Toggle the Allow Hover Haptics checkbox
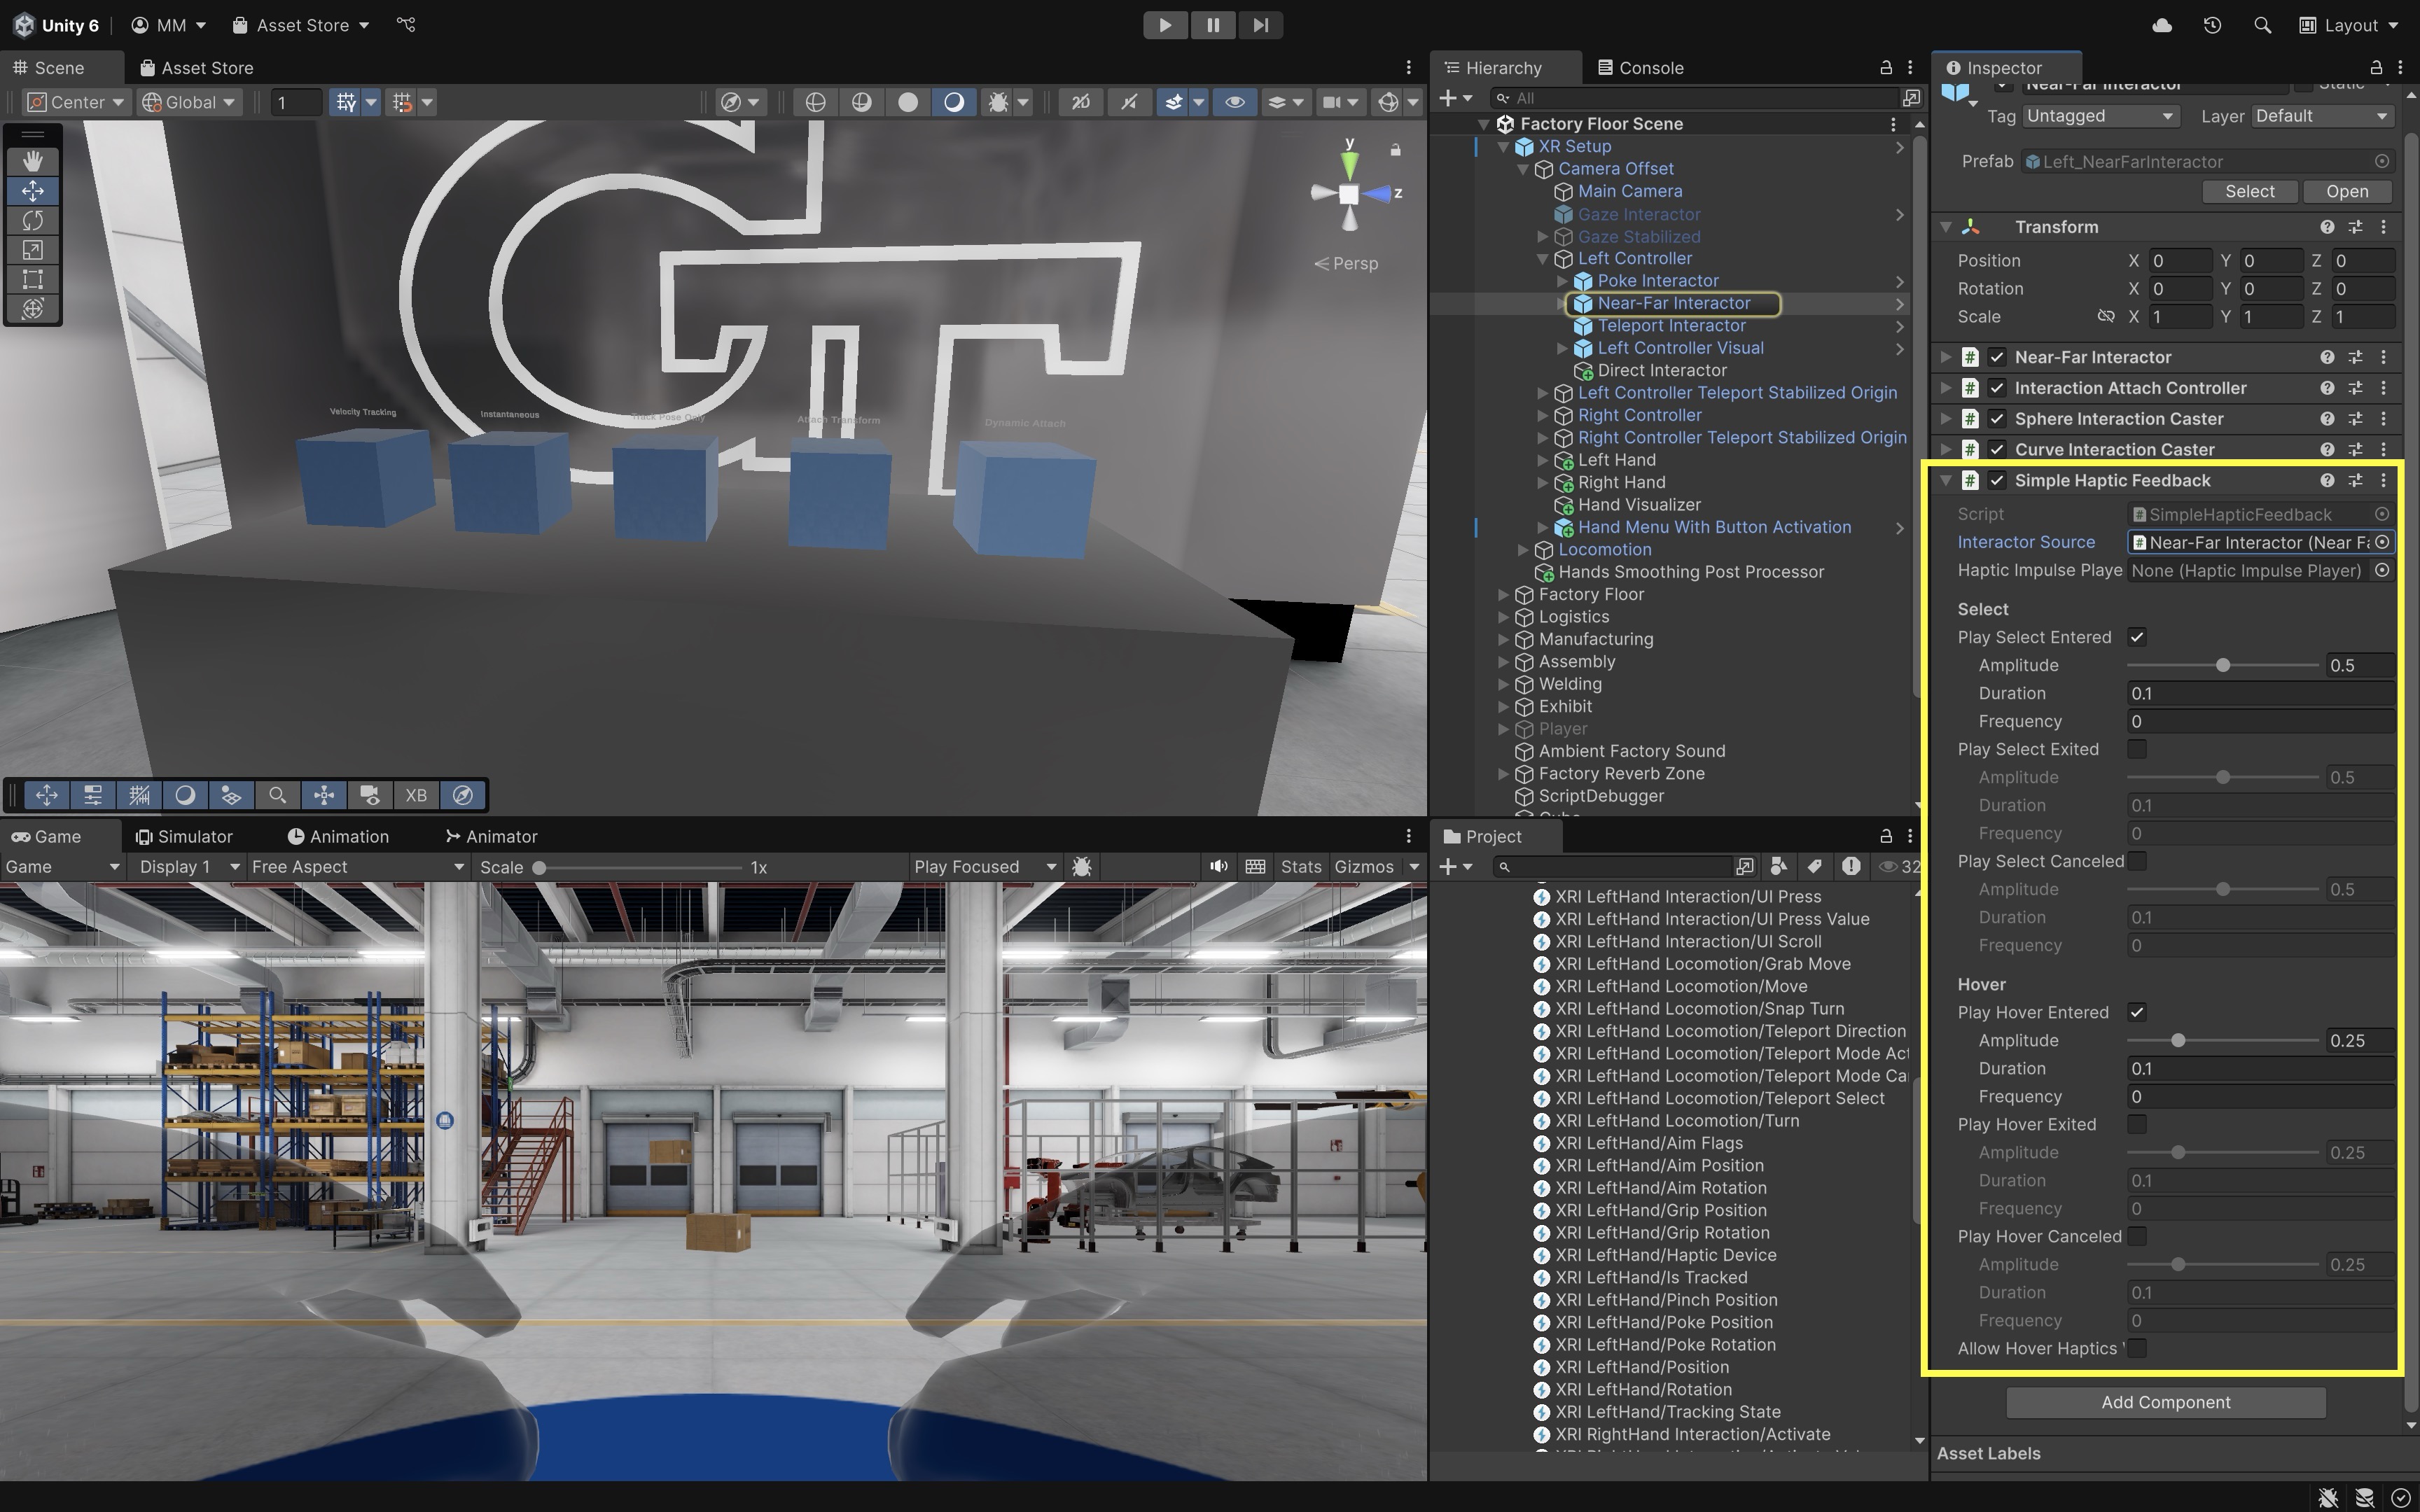Screen dimensions: 2420x1512 tap(2137, 1348)
